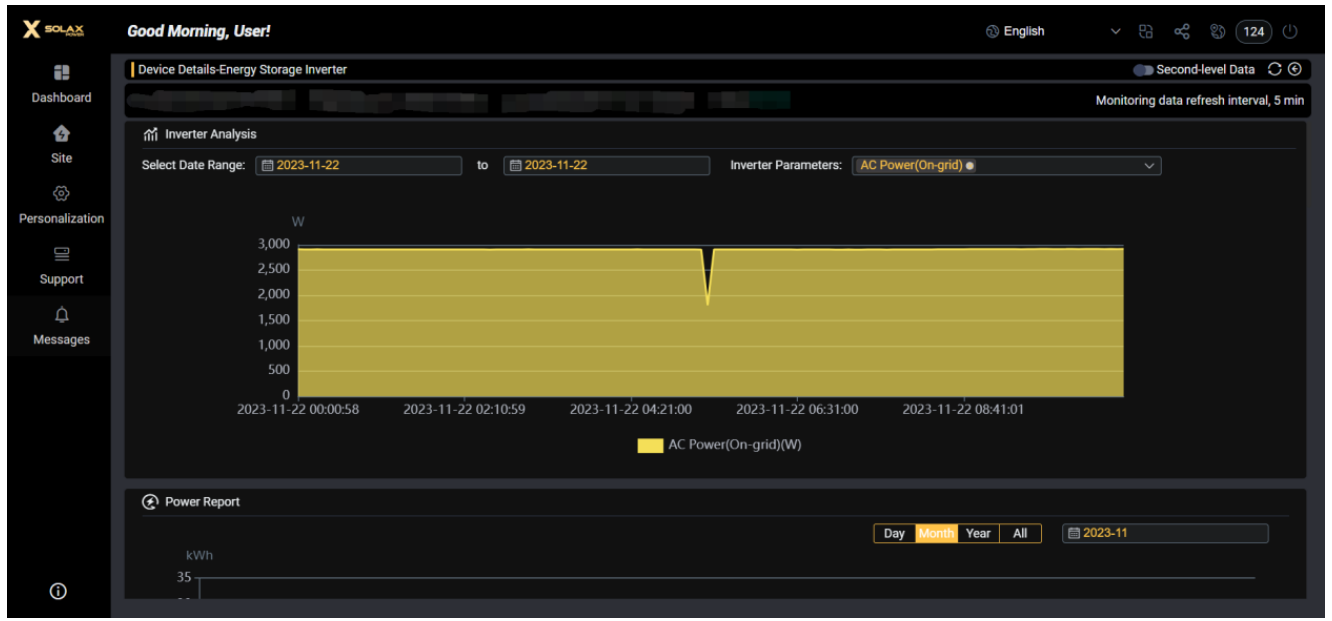Click the globe location icon in header
Screen dimensions: 1332x621
1217,32
